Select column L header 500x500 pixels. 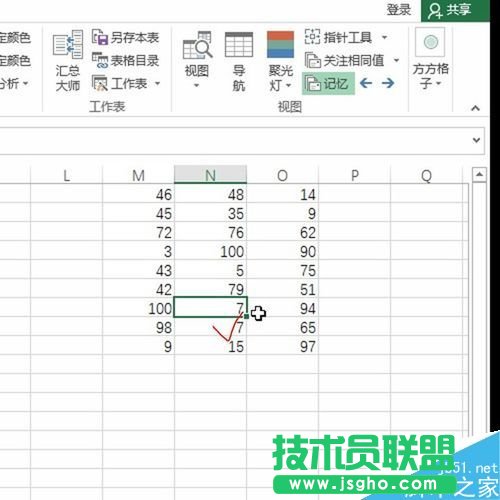(66, 175)
